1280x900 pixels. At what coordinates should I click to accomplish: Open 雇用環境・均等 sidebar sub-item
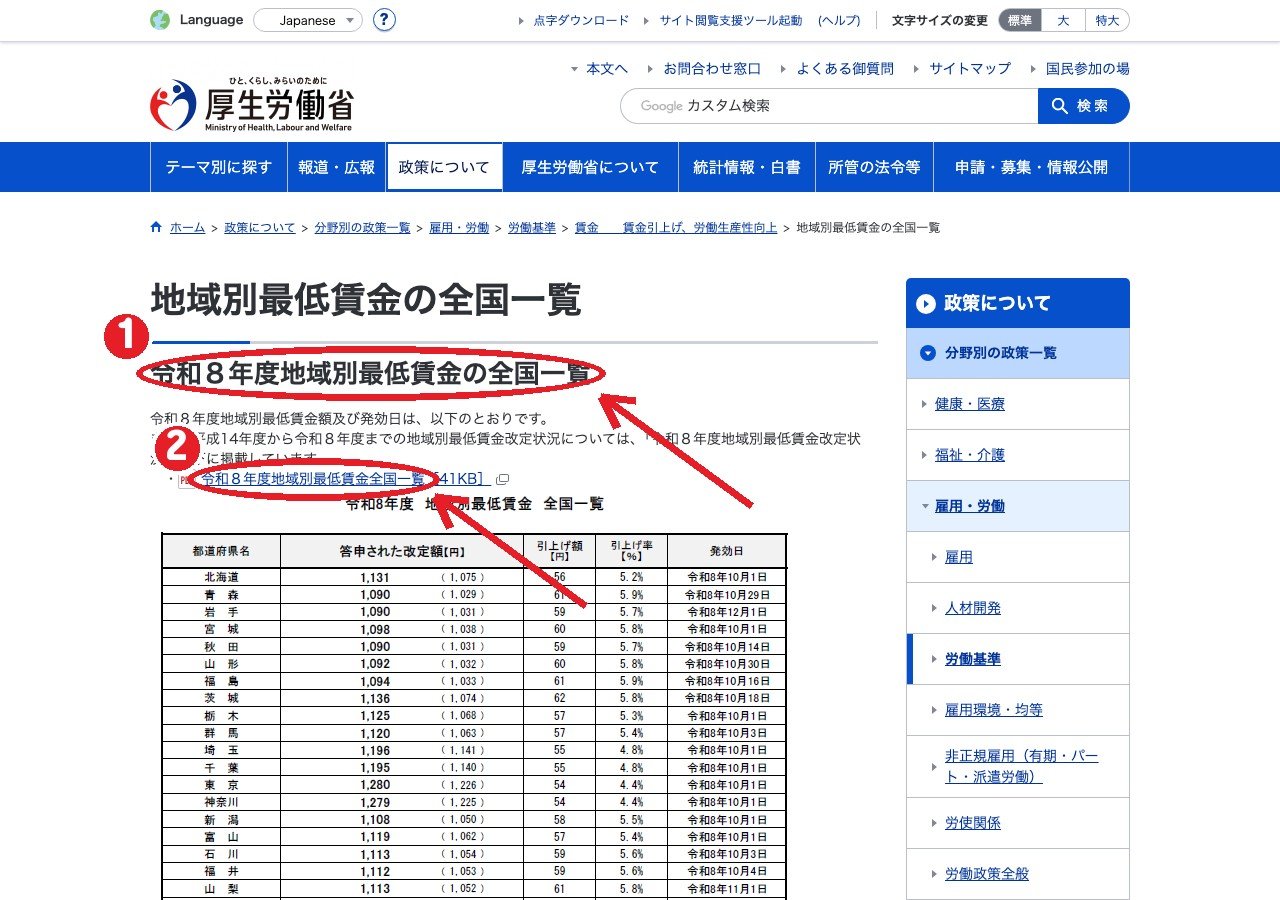point(1018,710)
